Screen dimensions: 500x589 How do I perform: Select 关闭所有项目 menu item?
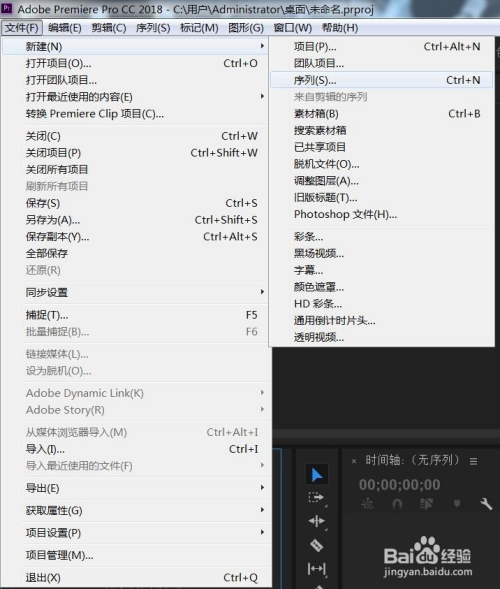tap(135, 169)
